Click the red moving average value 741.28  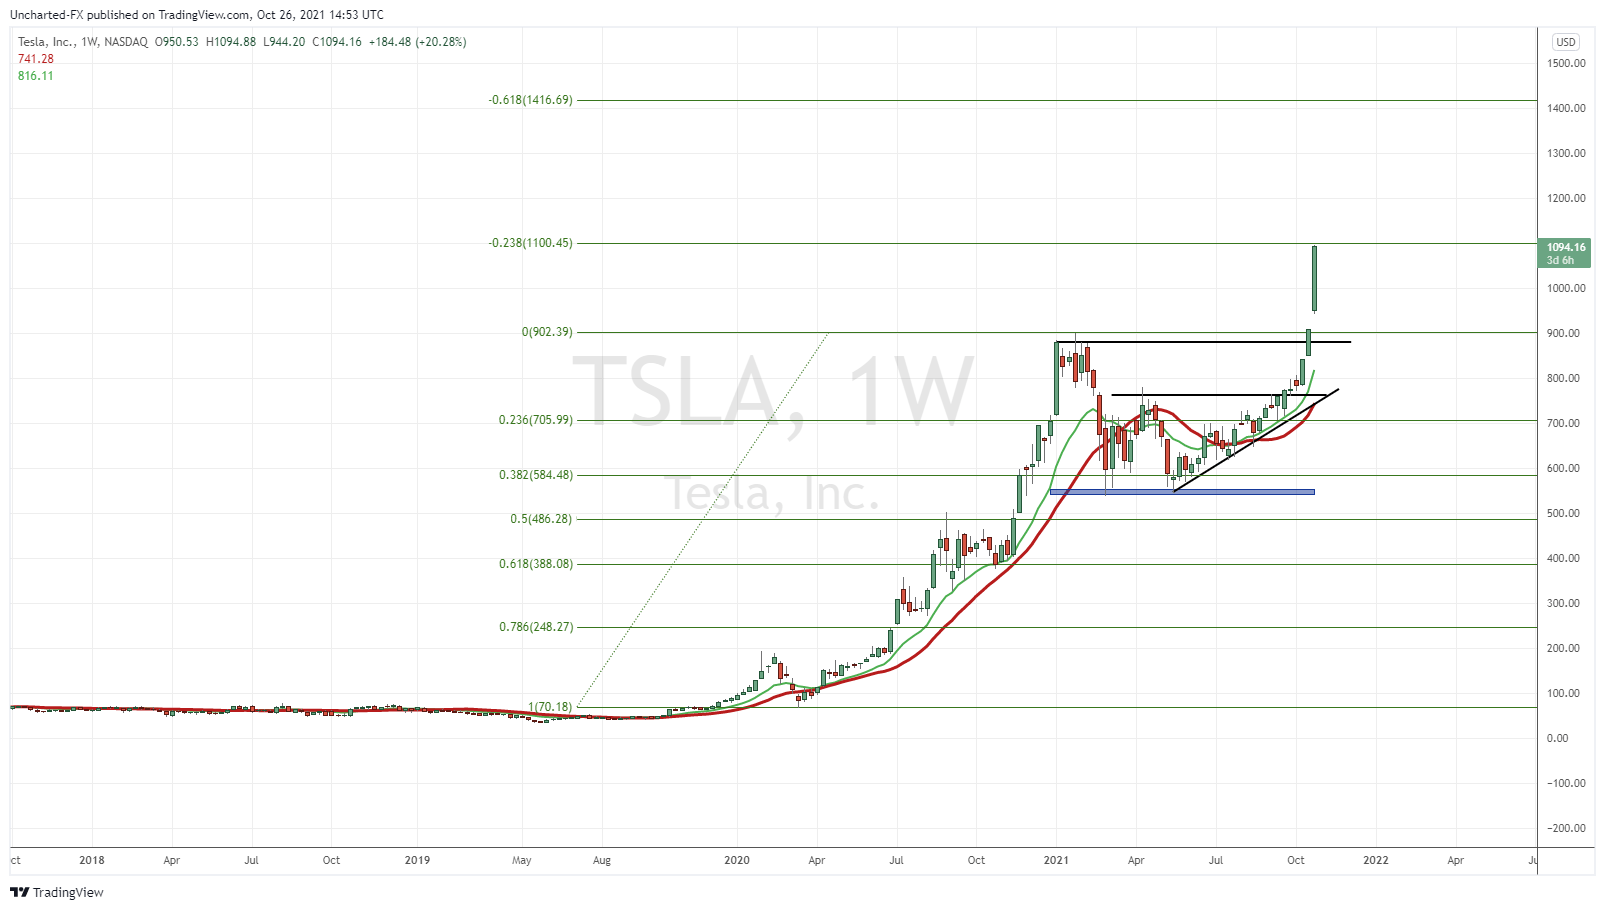[x=36, y=59]
